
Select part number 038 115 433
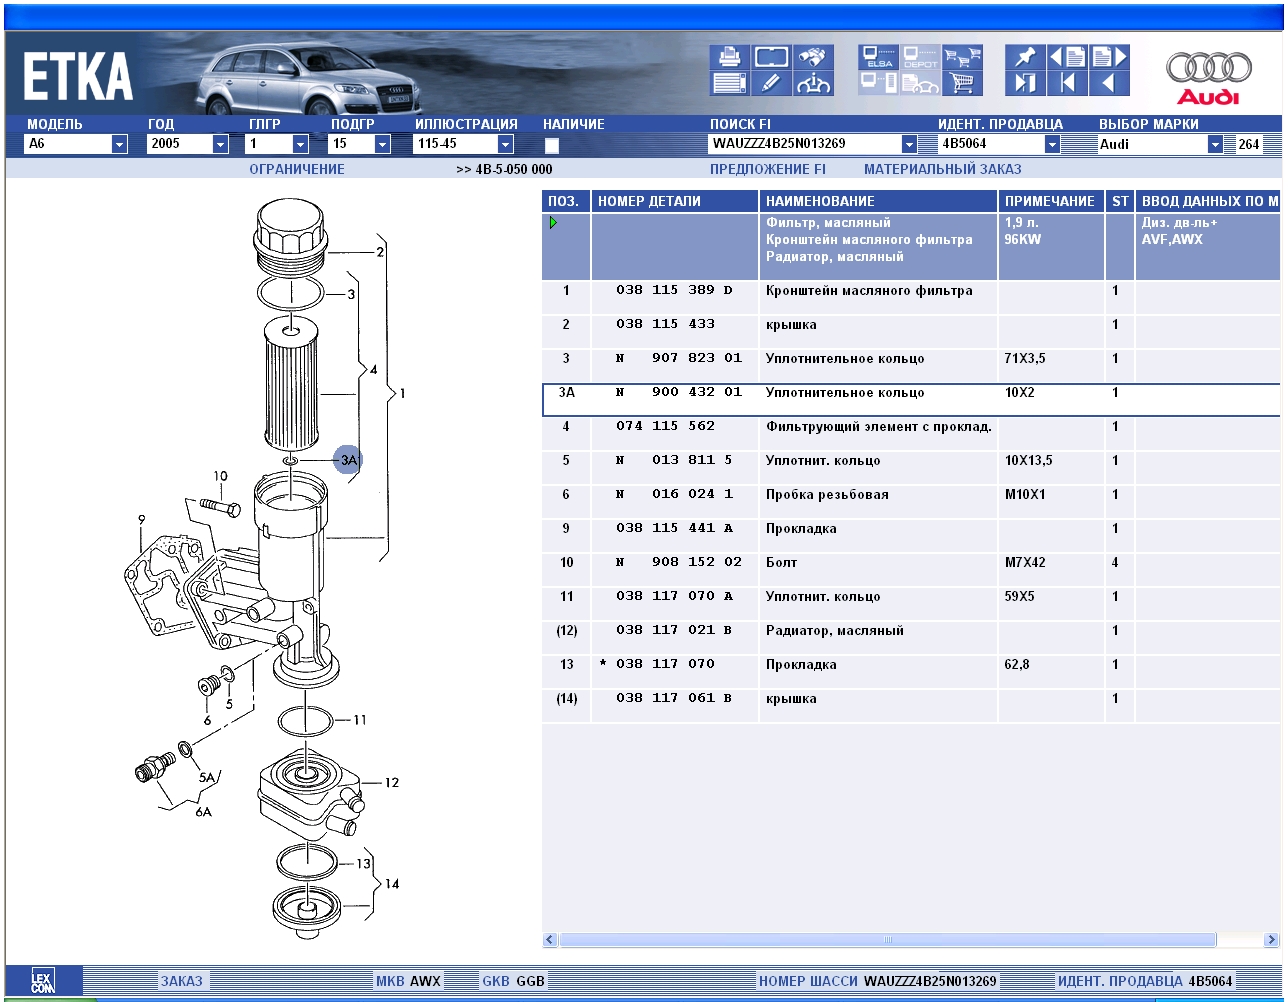point(665,325)
